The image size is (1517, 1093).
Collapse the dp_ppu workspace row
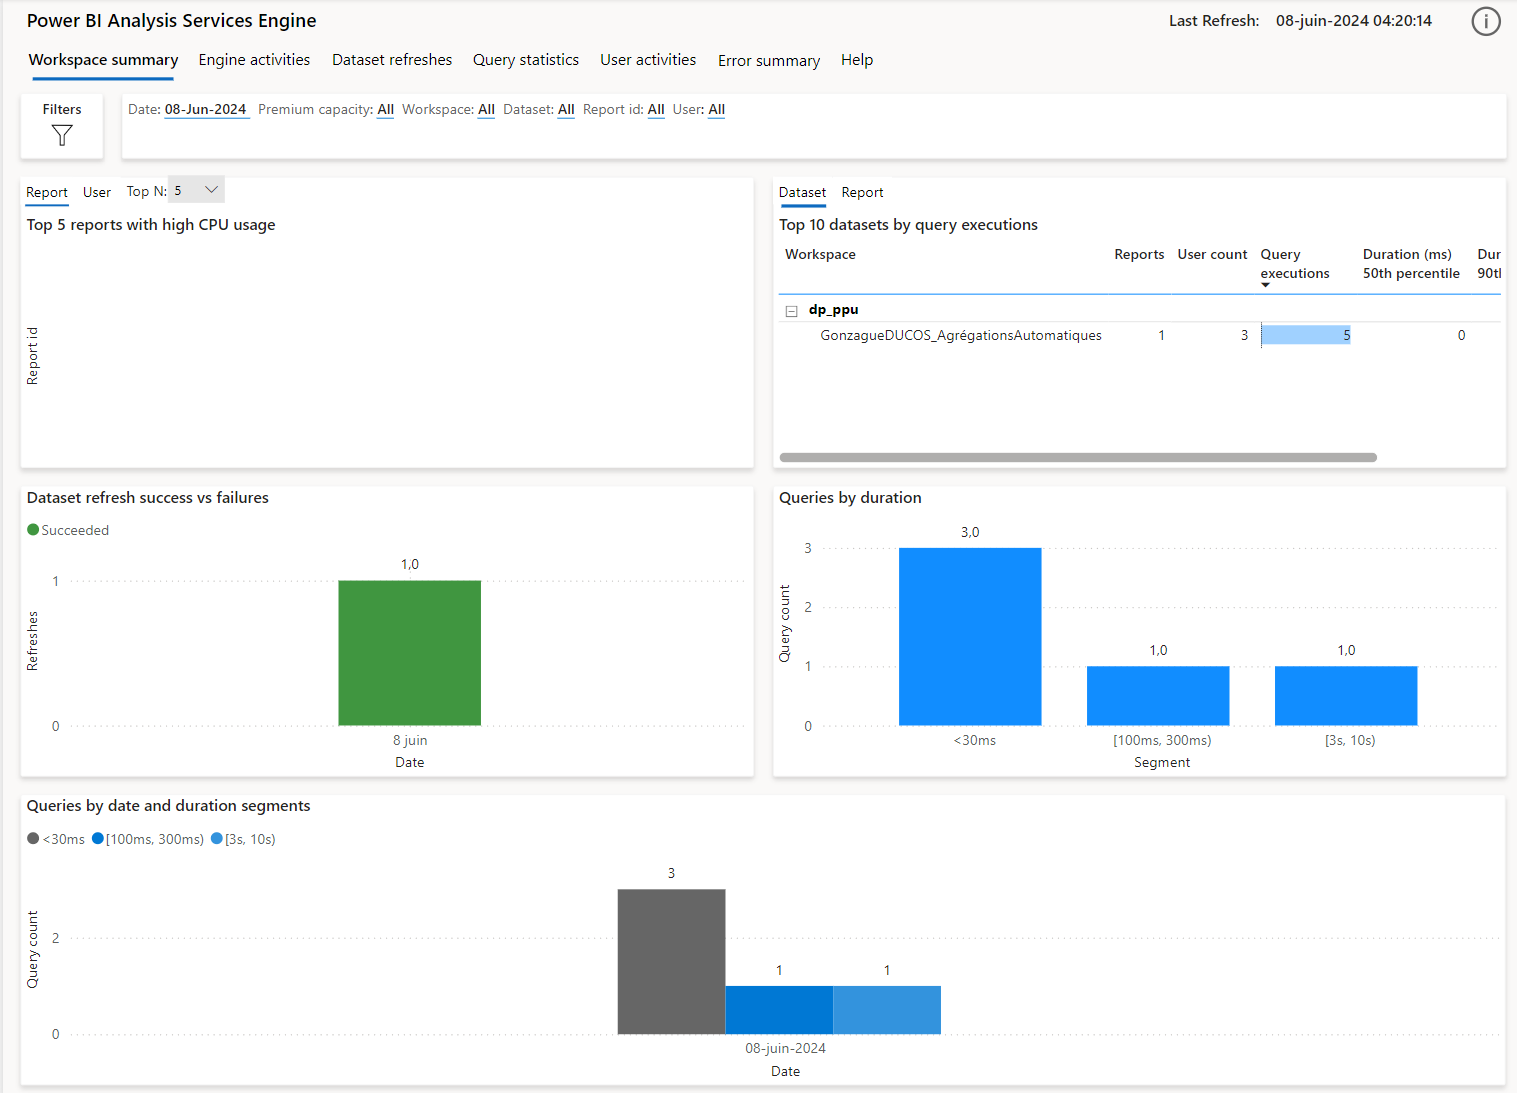coord(791,311)
